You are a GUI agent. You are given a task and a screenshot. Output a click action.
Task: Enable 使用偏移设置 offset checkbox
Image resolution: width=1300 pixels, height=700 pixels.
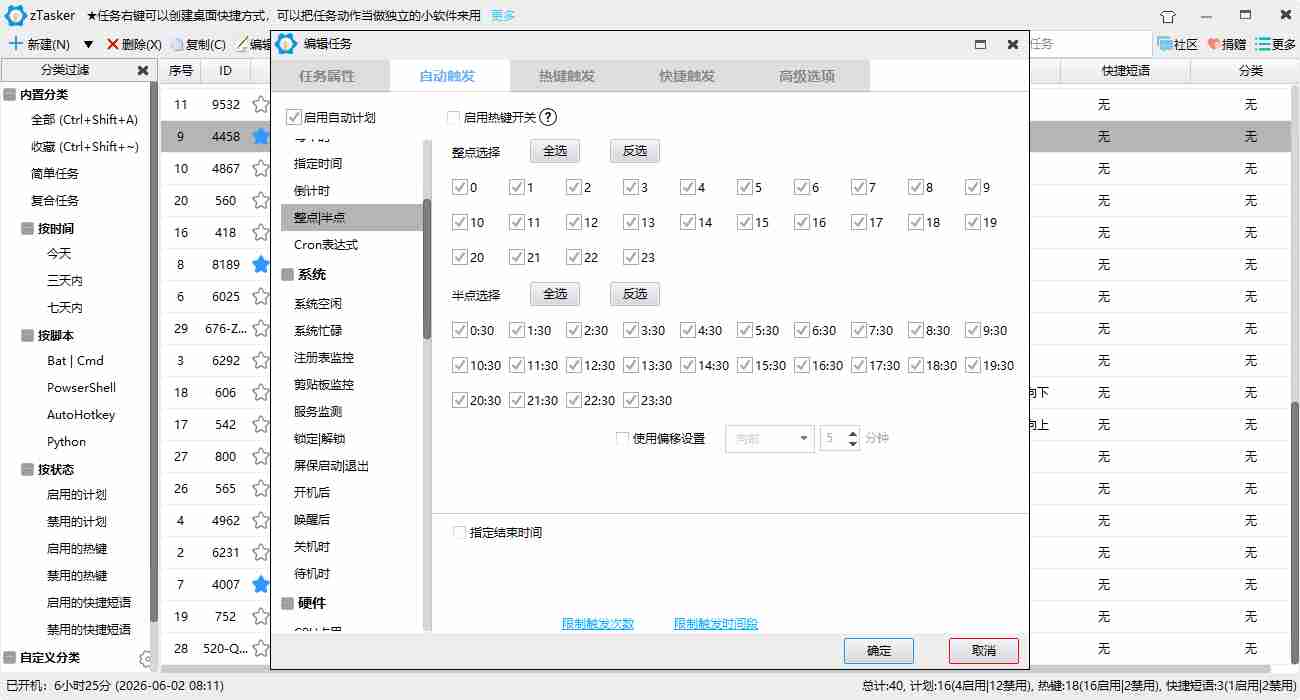(x=622, y=438)
